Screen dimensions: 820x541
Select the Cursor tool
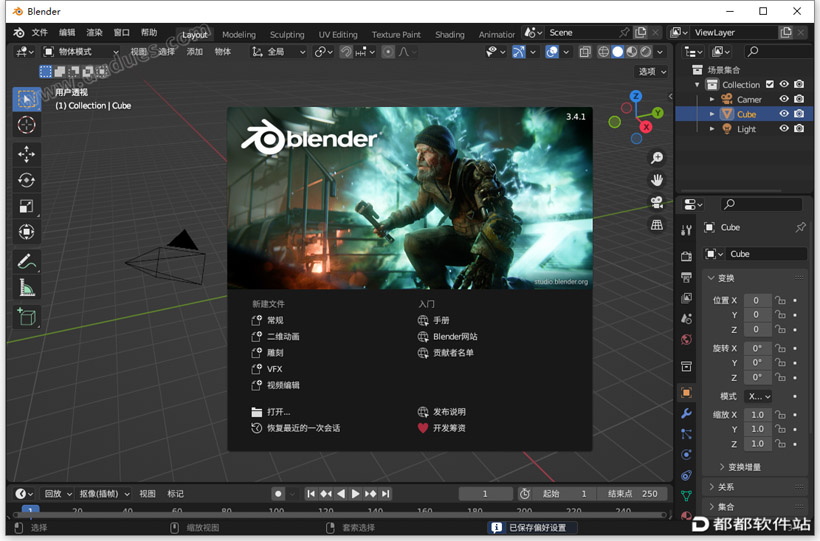coord(26,125)
